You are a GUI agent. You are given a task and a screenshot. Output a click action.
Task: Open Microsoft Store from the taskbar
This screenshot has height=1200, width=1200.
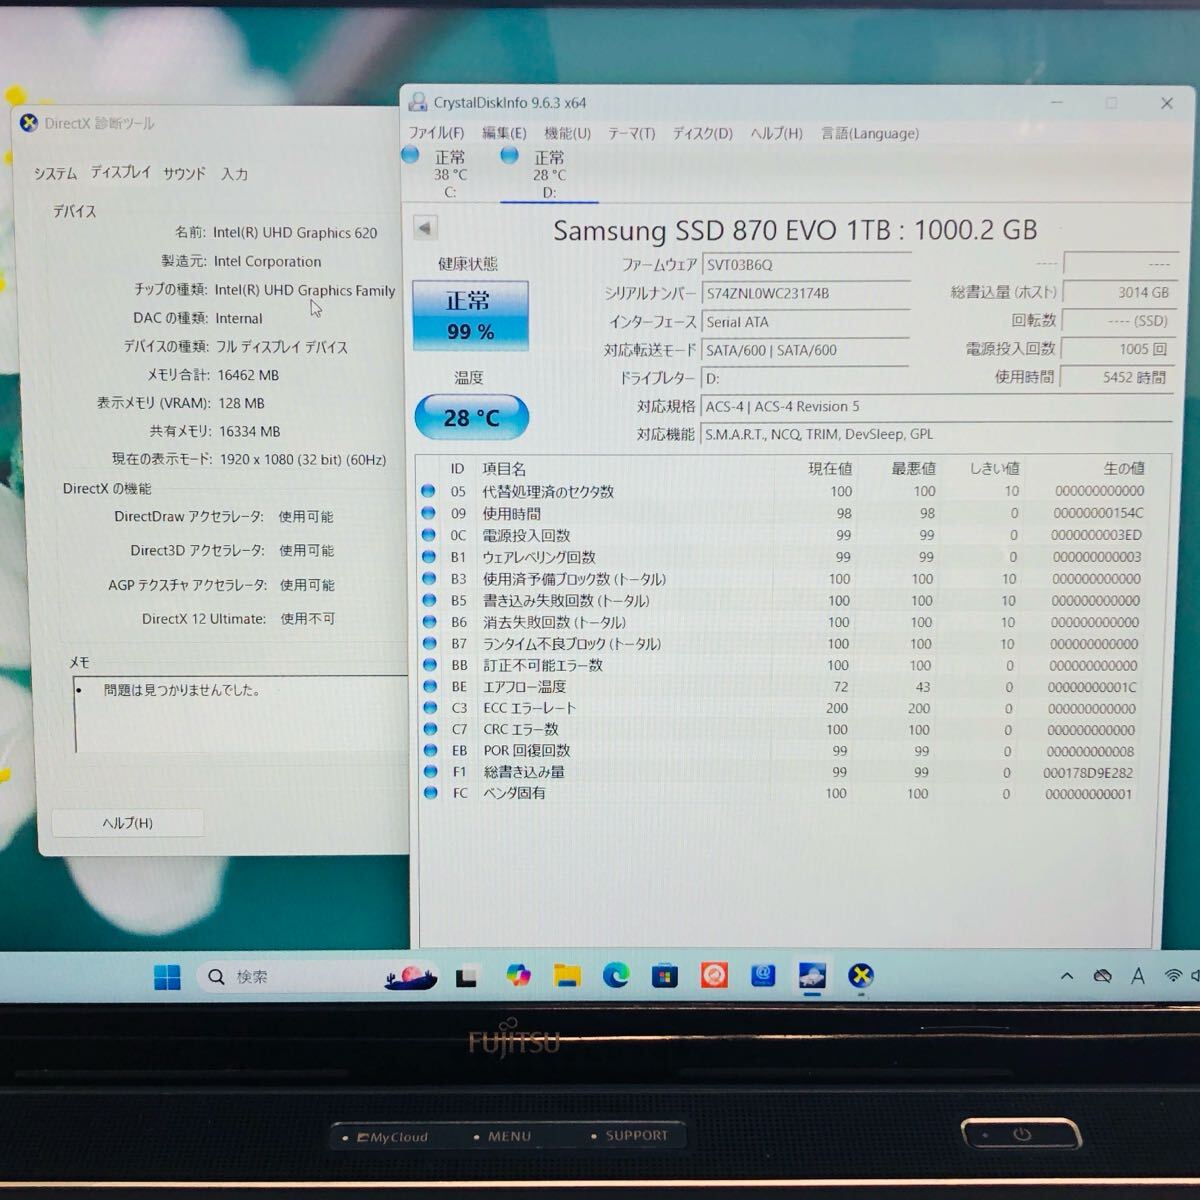(x=665, y=976)
